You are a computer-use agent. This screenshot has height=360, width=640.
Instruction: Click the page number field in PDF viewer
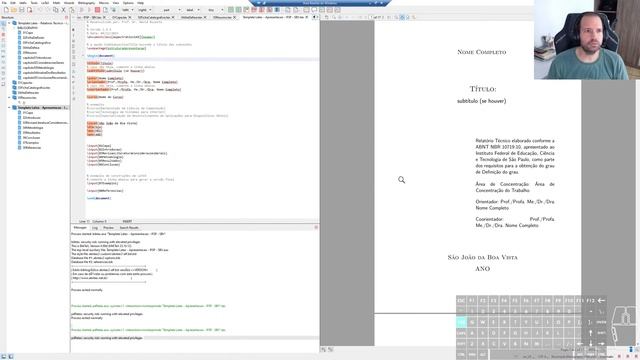tap(377, 18)
